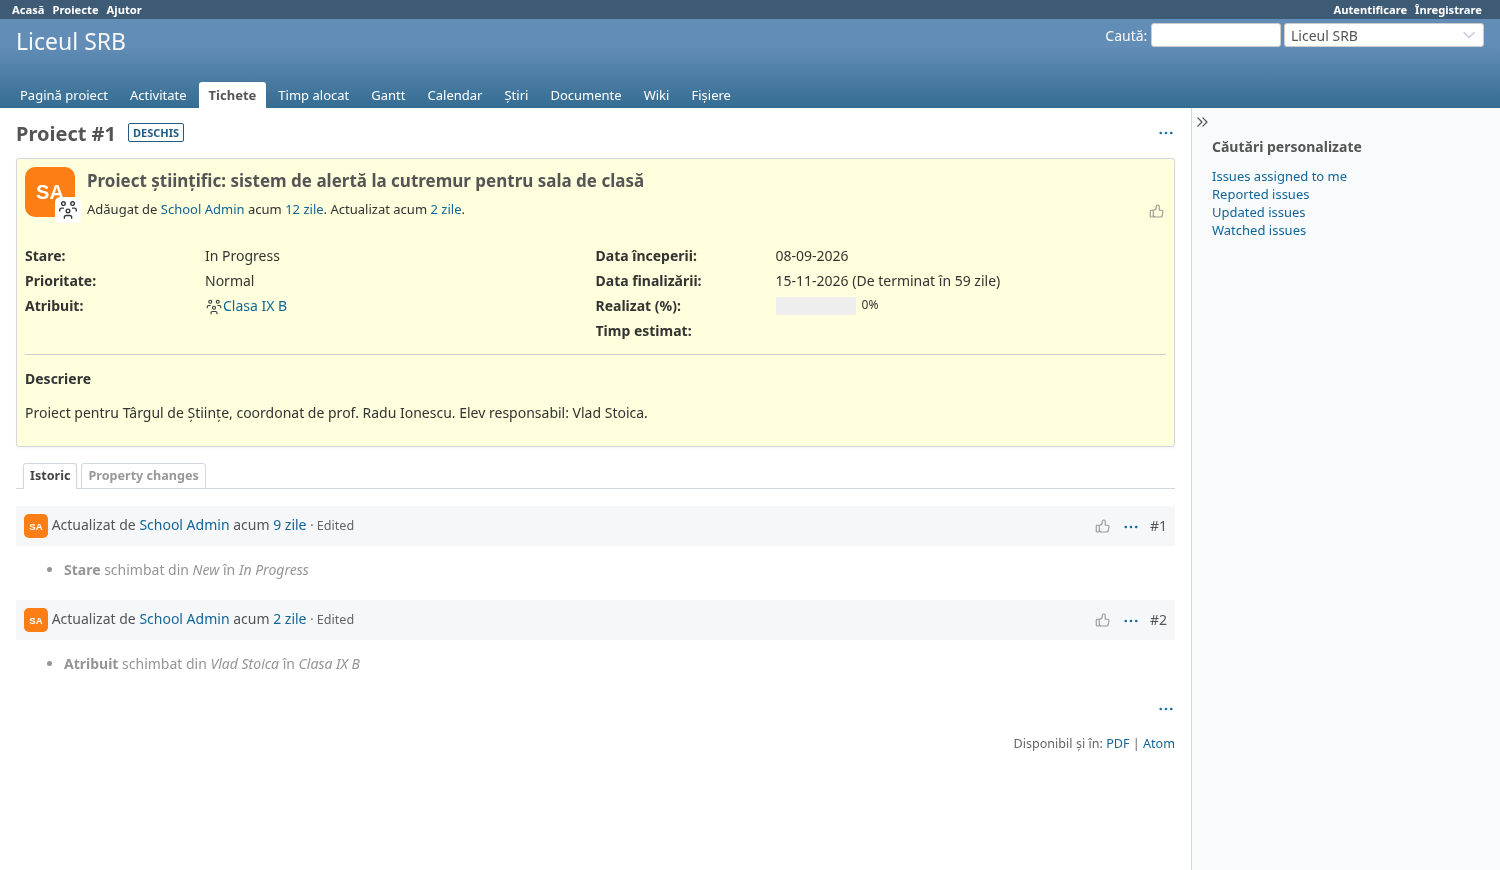Open Watched issues query
This screenshot has height=870, width=1500.
pos(1259,231)
